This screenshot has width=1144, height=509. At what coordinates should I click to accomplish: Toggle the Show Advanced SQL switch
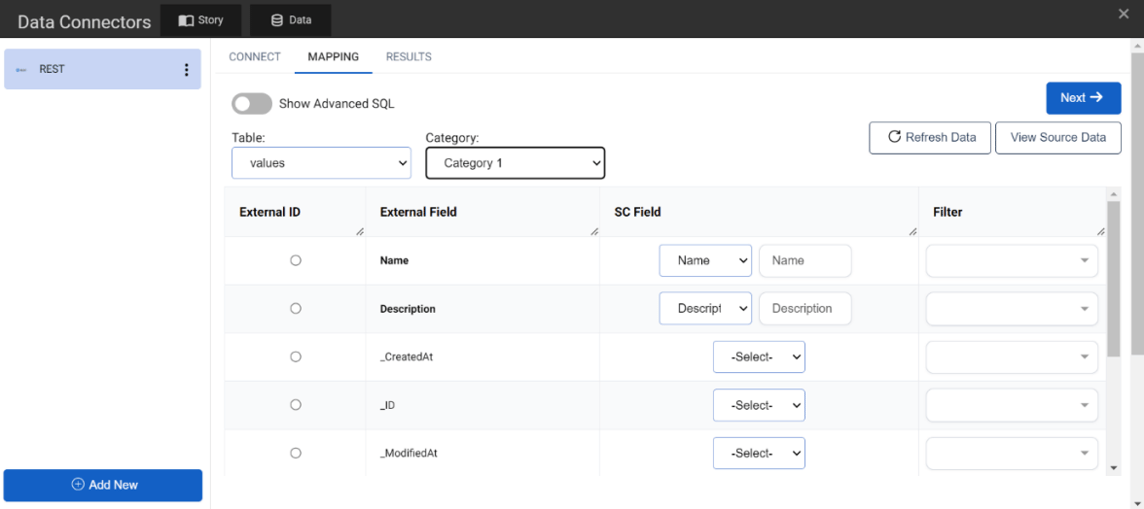click(252, 104)
